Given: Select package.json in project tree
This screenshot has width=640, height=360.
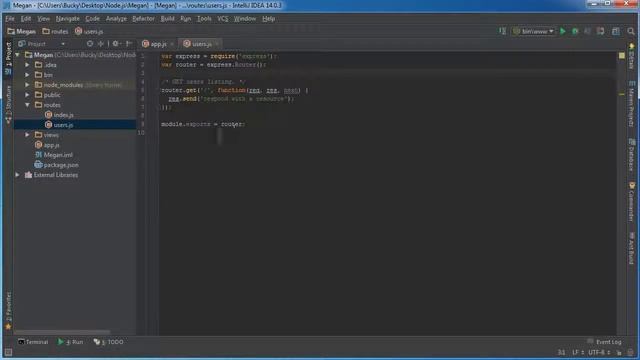Looking at the screenshot, I should [57, 165].
